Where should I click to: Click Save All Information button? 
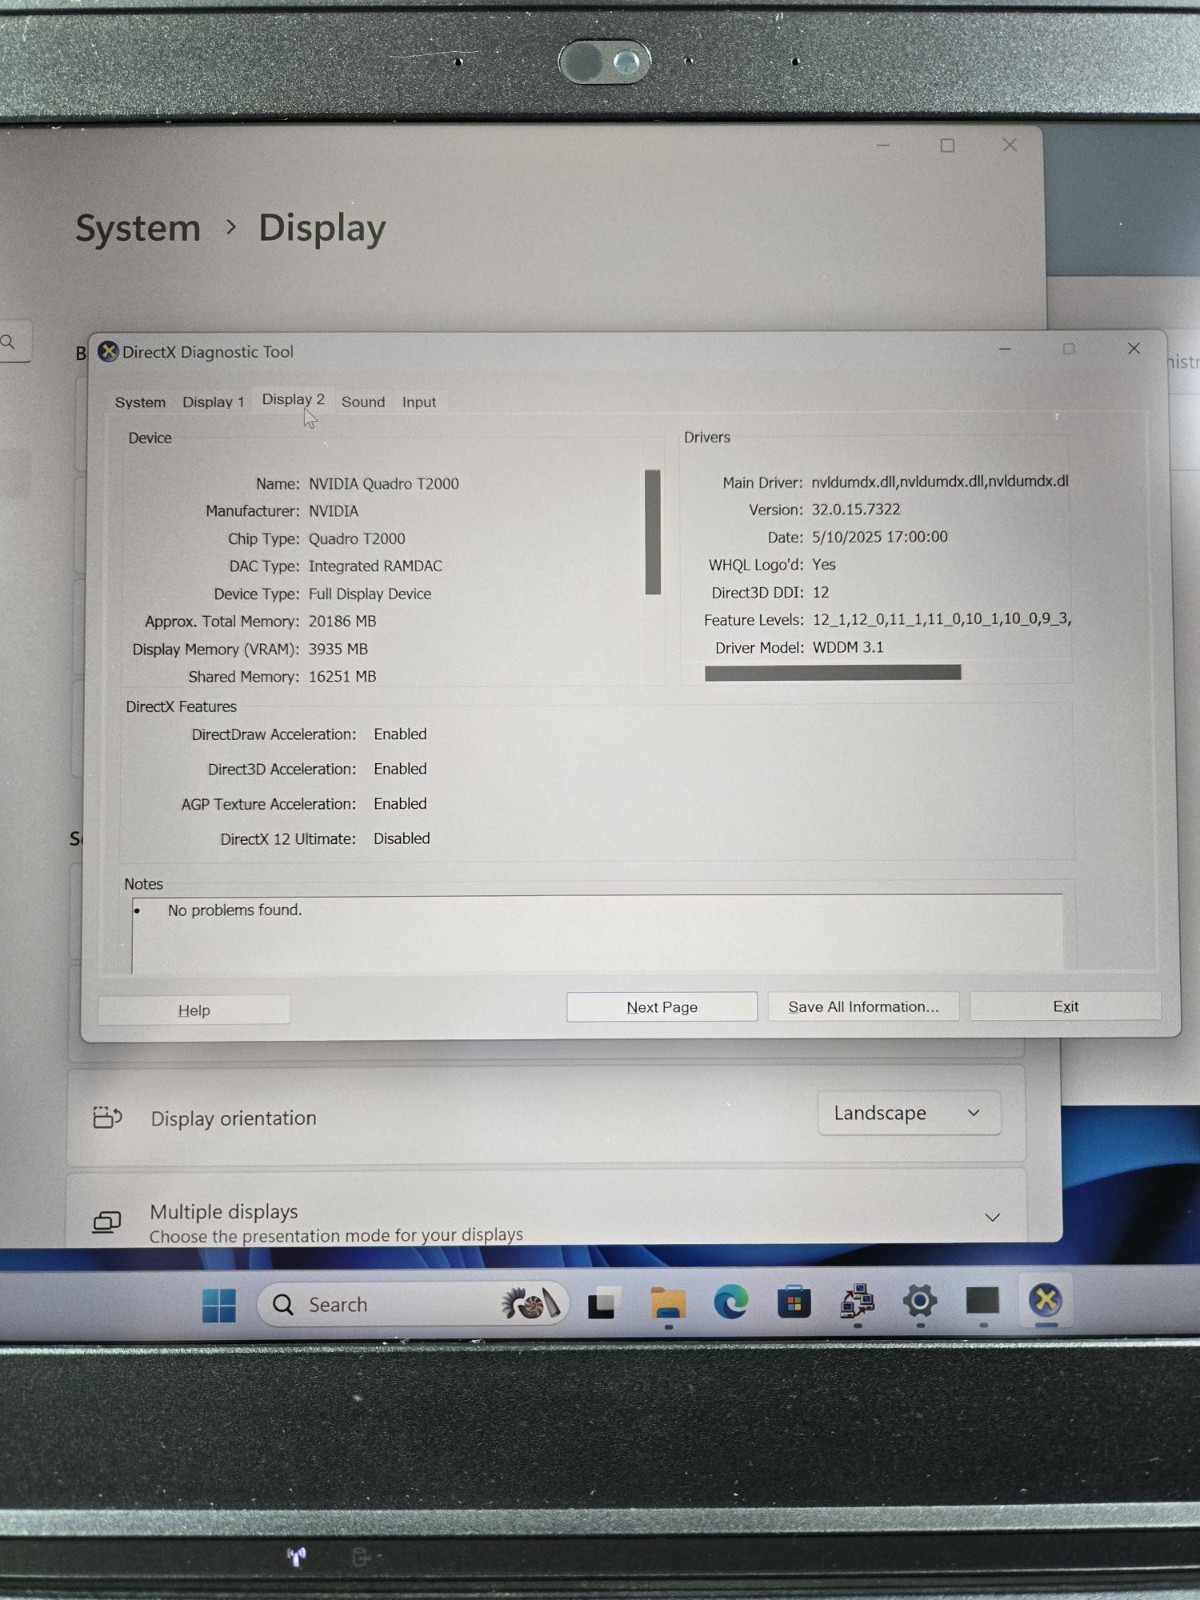[x=863, y=1006]
